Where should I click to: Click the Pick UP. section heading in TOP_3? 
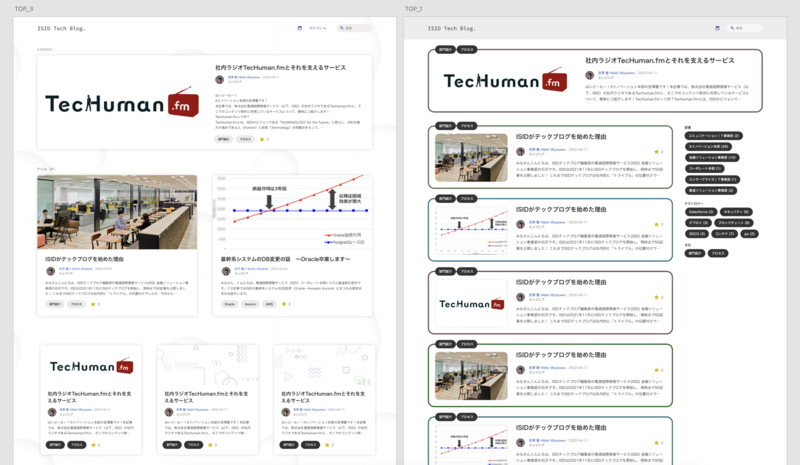[46, 169]
